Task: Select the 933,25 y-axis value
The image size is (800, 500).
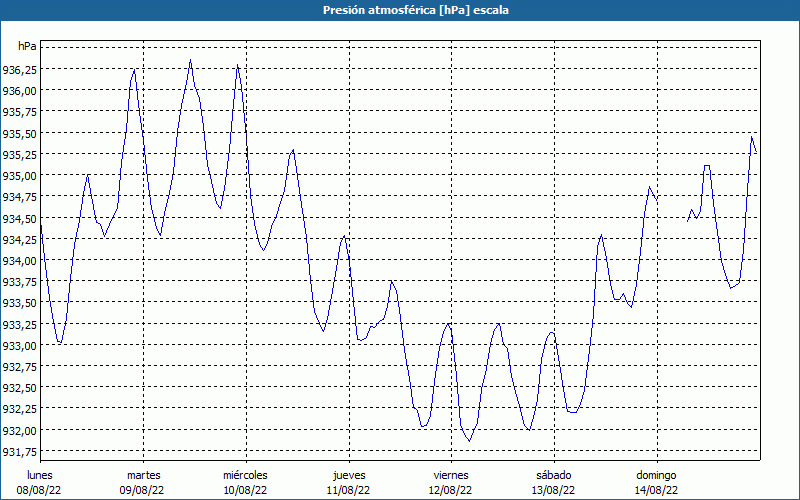Action: pos(19,324)
